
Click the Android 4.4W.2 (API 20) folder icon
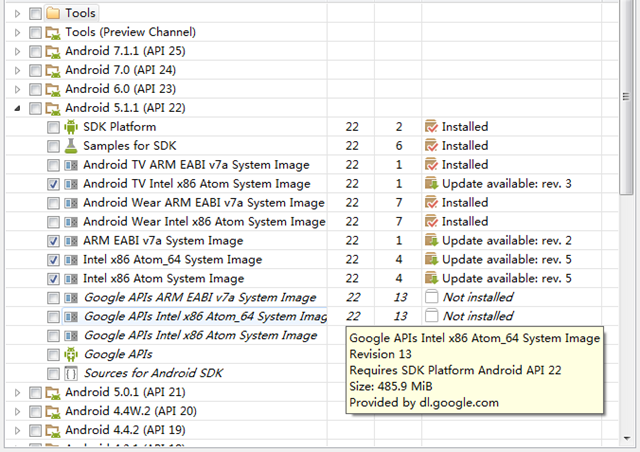[53, 411]
